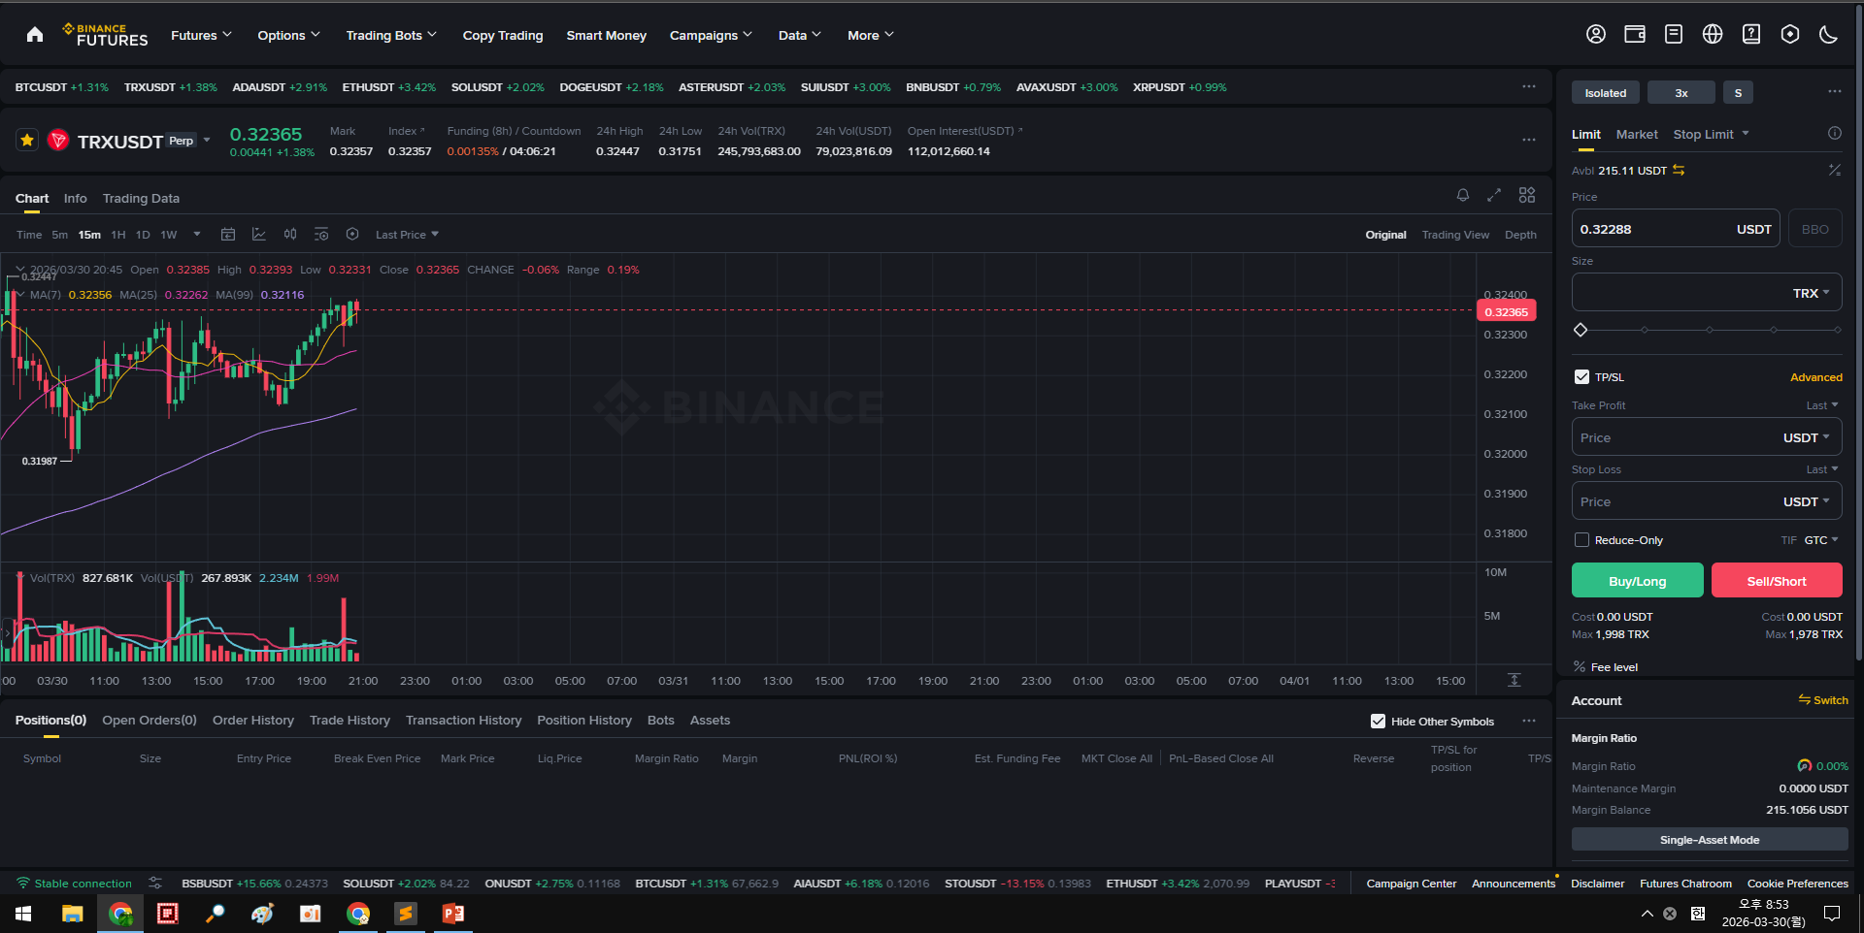Click the Isolated margin mode button
This screenshot has height=933, width=1864.
coord(1605,92)
